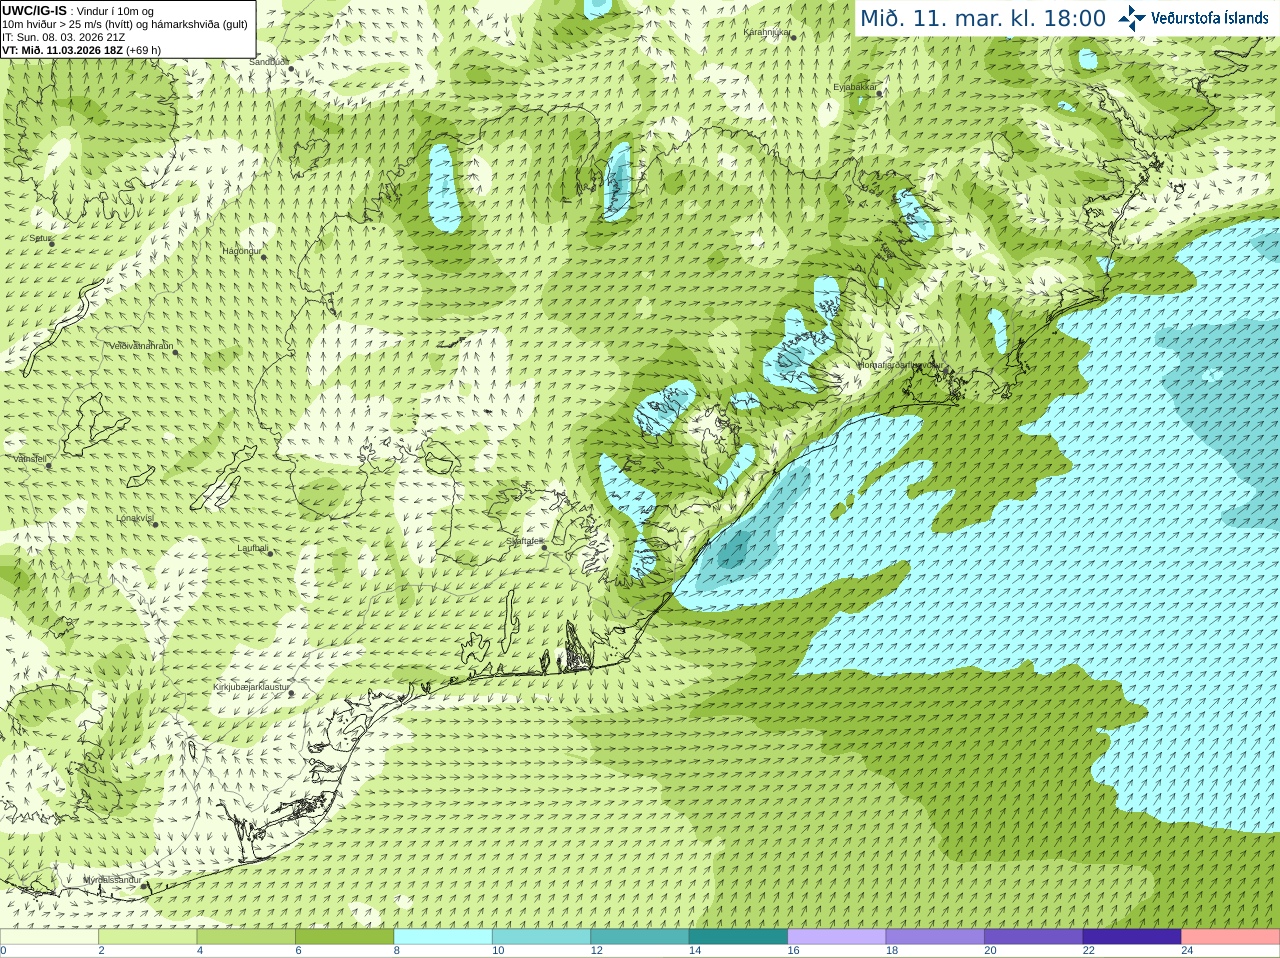Click the 2–4 m/s light green swatch
Screen dimensions: 1280x958
click(147, 937)
